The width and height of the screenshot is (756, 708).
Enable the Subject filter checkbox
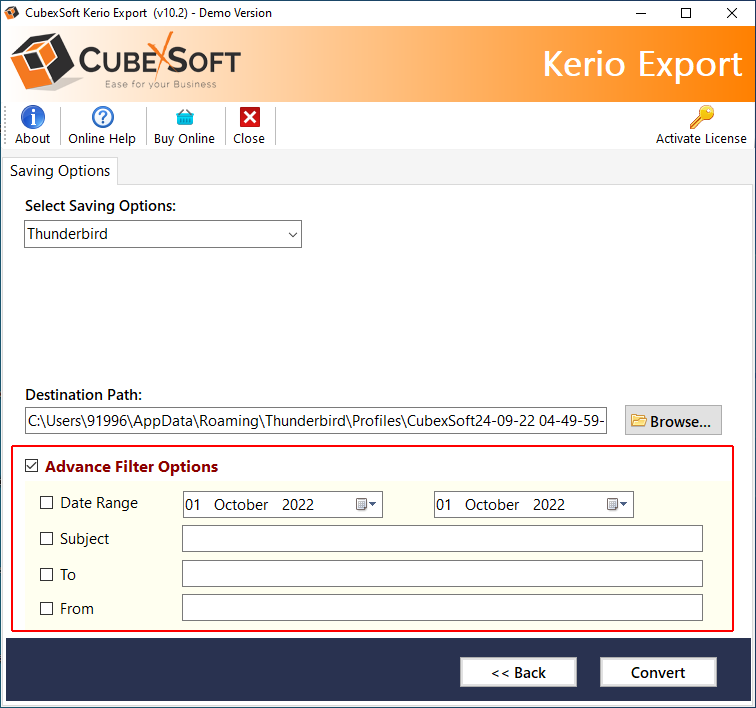point(46,538)
